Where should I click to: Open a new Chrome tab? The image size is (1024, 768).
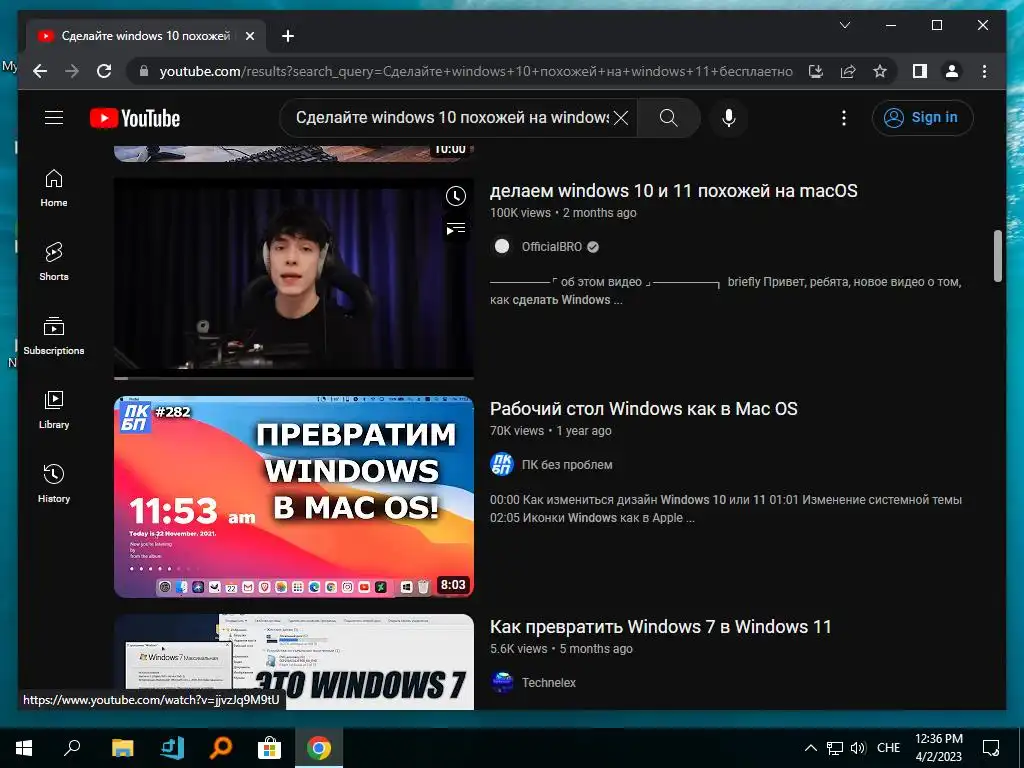(287, 36)
